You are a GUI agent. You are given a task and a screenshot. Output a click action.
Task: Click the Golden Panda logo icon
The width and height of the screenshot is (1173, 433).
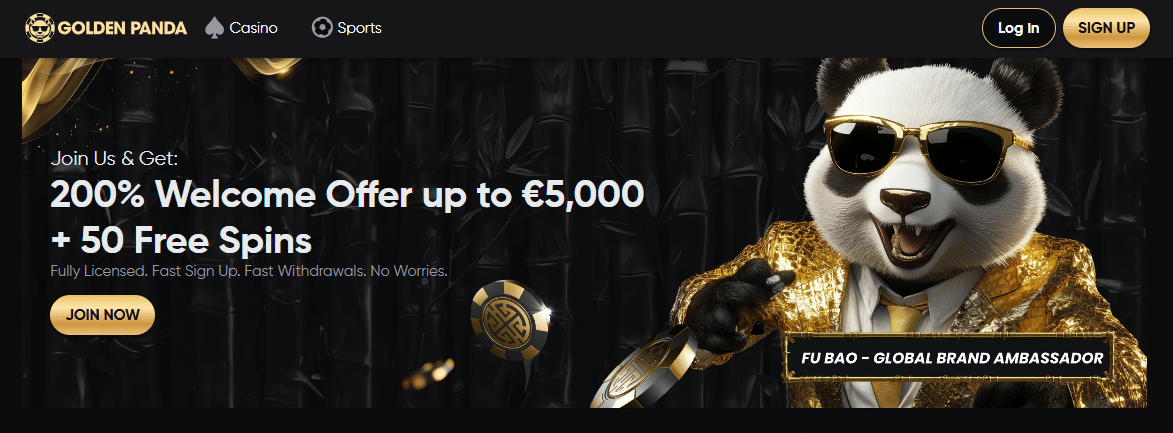[39, 28]
